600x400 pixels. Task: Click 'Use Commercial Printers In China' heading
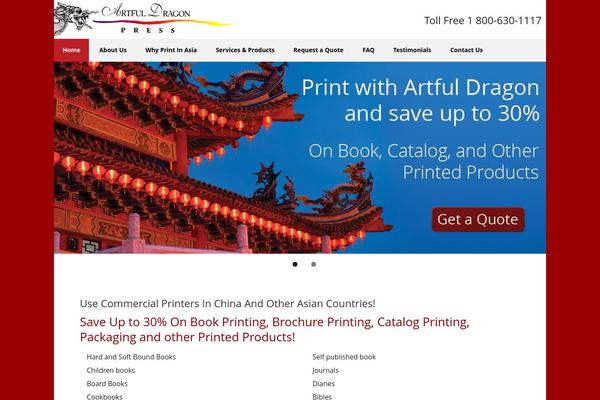[x=228, y=304]
